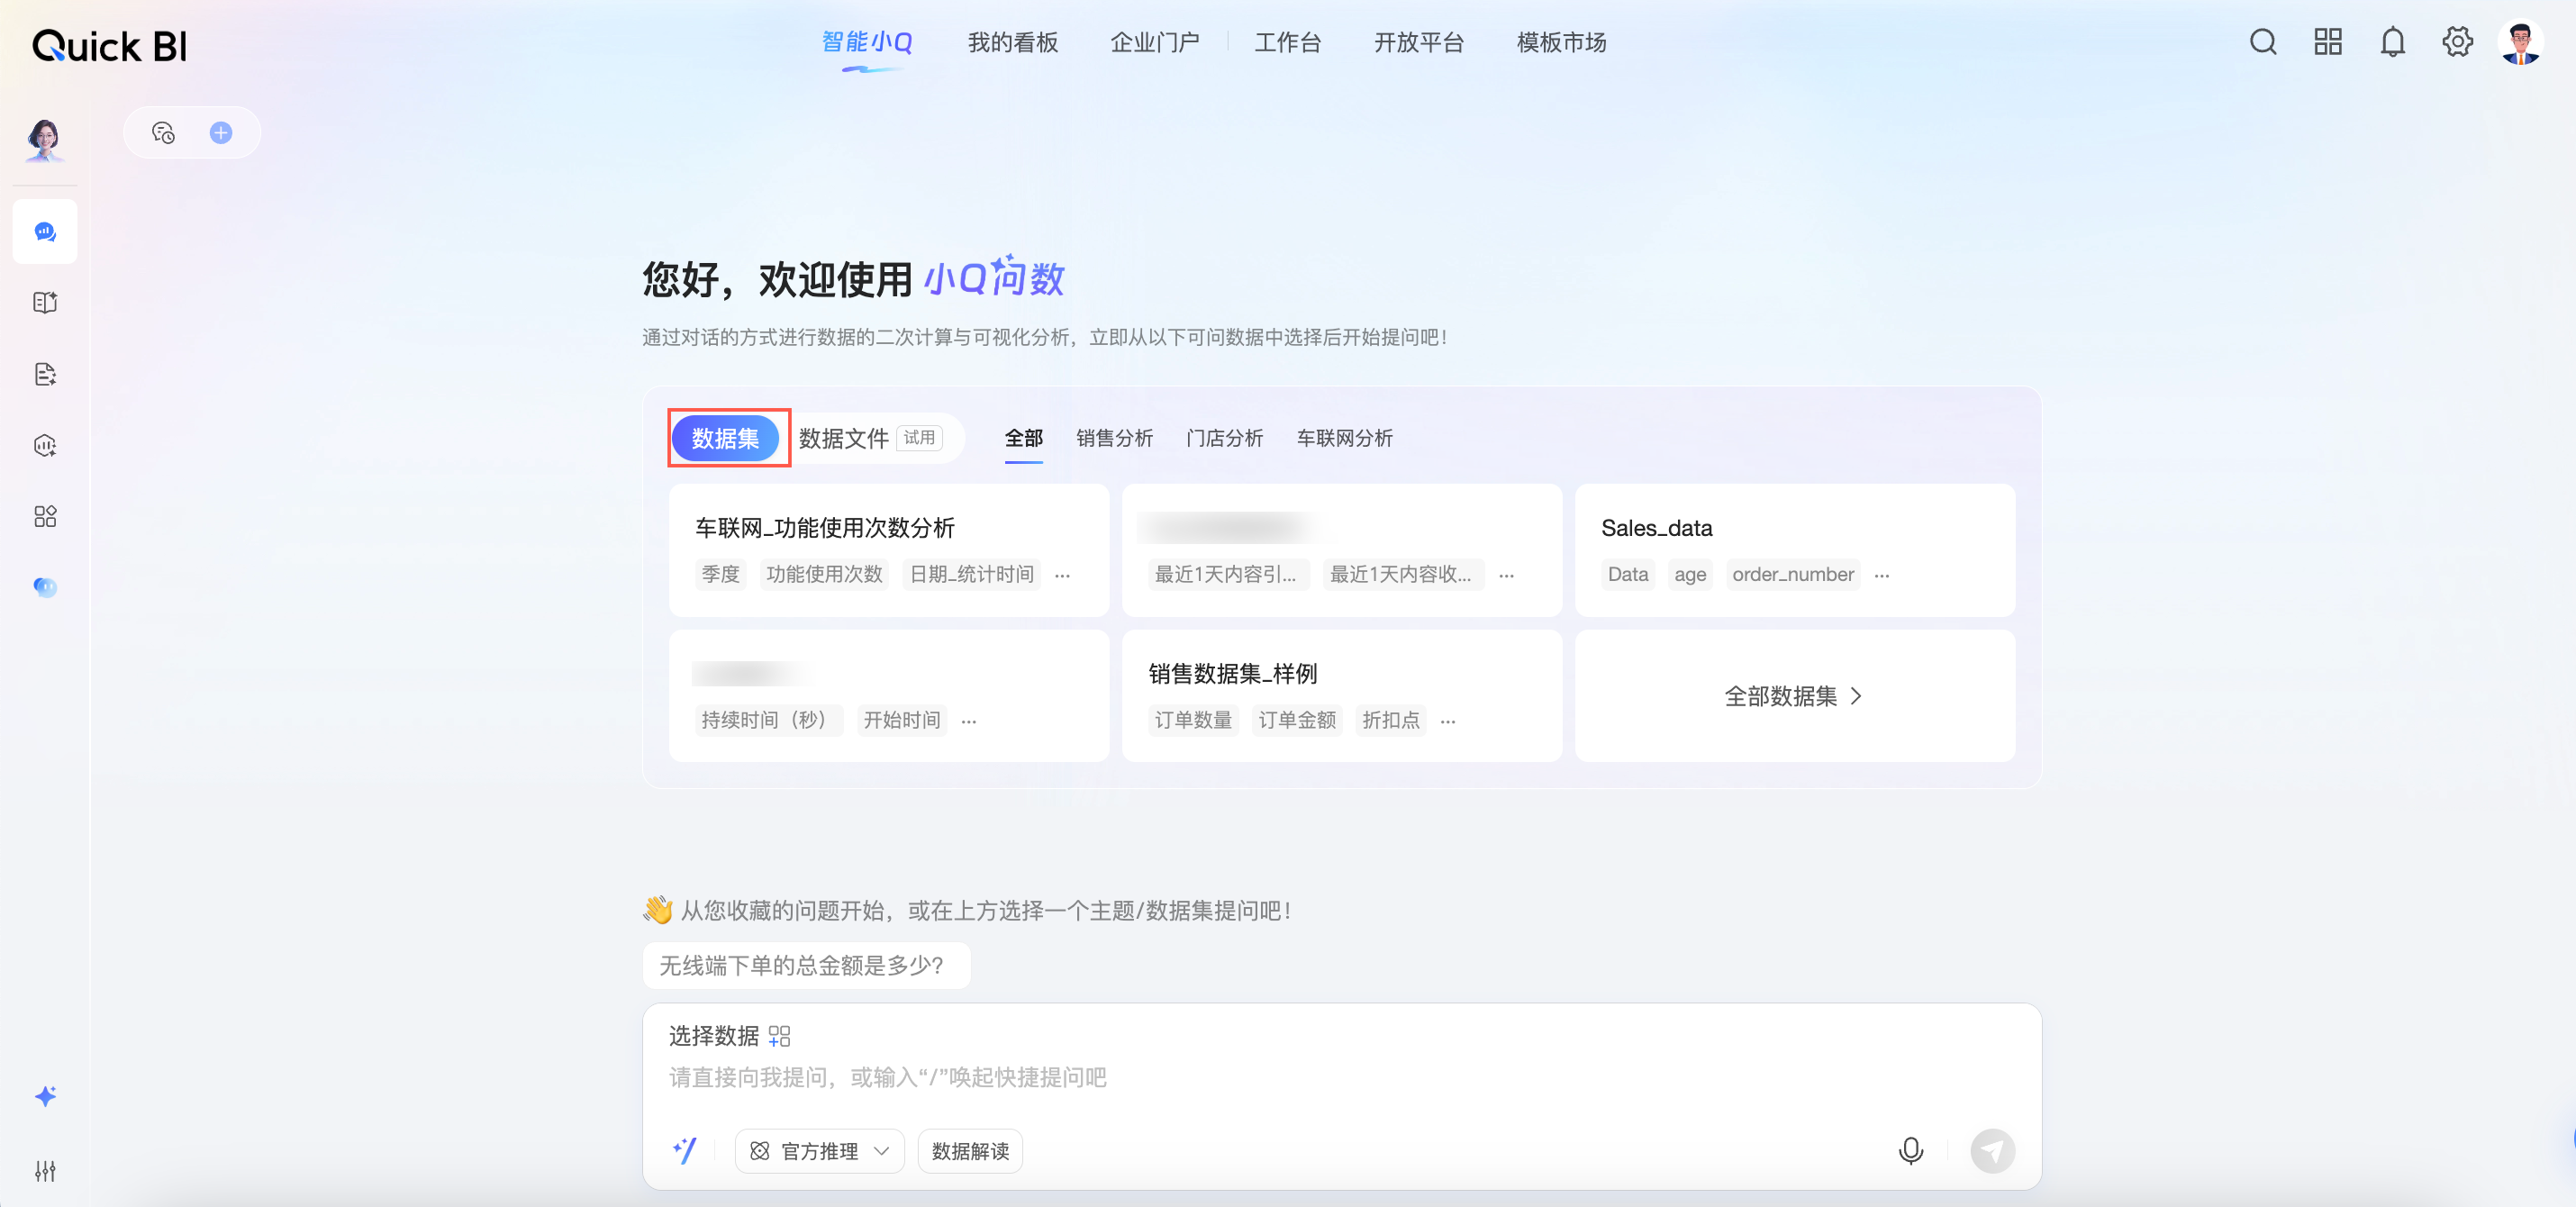Open the 官方推理 dropdown
This screenshot has height=1207, width=2576.
(820, 1151)
